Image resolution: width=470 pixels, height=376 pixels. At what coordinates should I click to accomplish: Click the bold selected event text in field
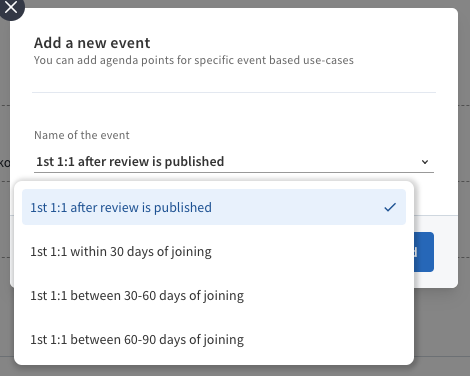130,162
